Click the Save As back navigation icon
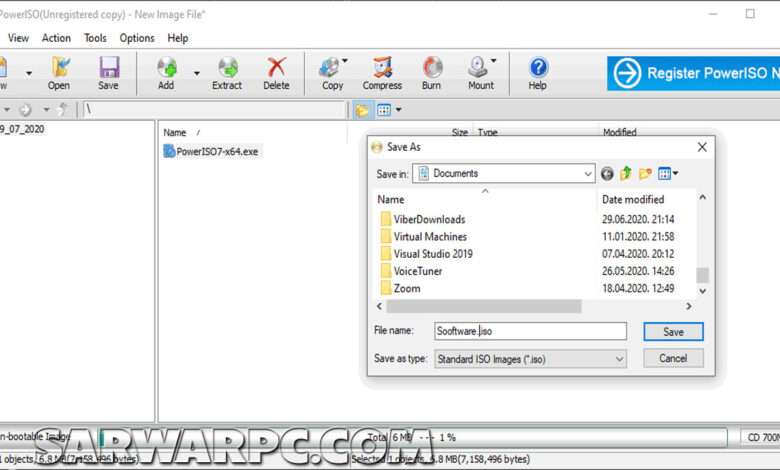780x470 pixels. pos(607,174)
